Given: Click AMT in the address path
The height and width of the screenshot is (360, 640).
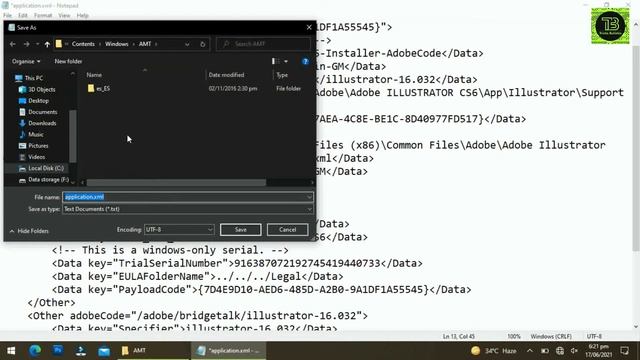Looking at the screenshot, I should 145,44.
